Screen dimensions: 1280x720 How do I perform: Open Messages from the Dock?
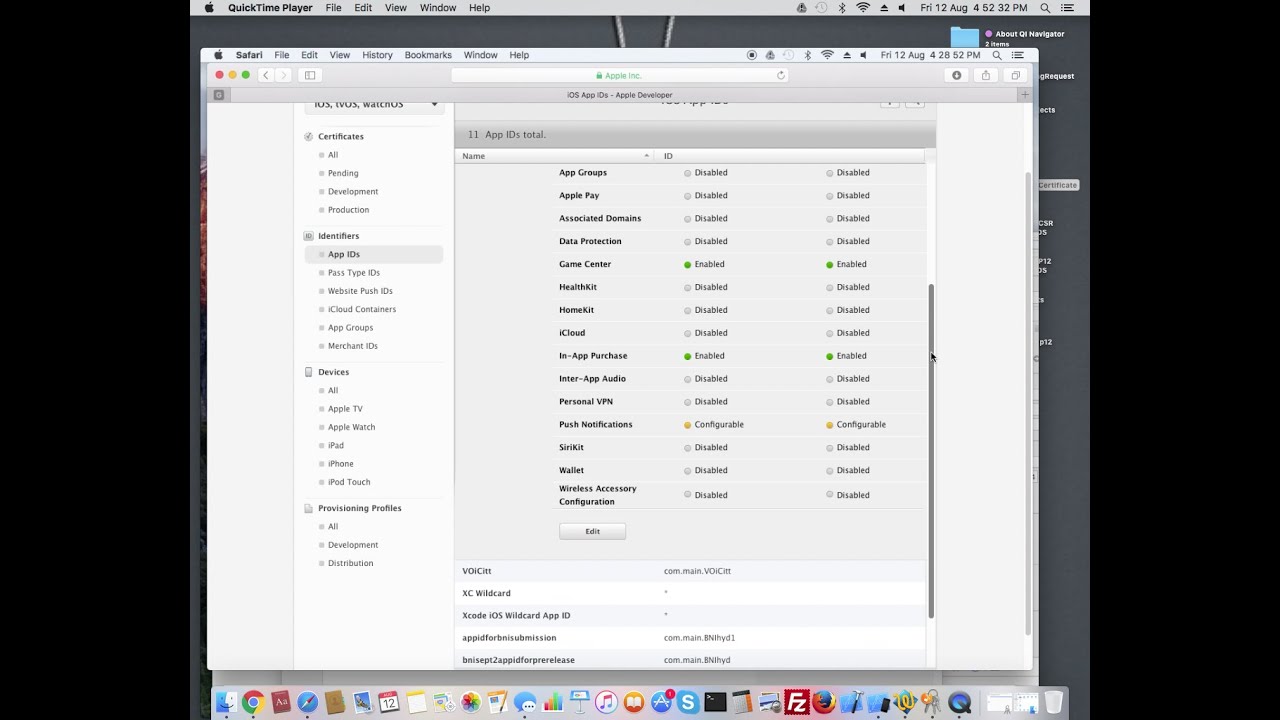point(525,703)
